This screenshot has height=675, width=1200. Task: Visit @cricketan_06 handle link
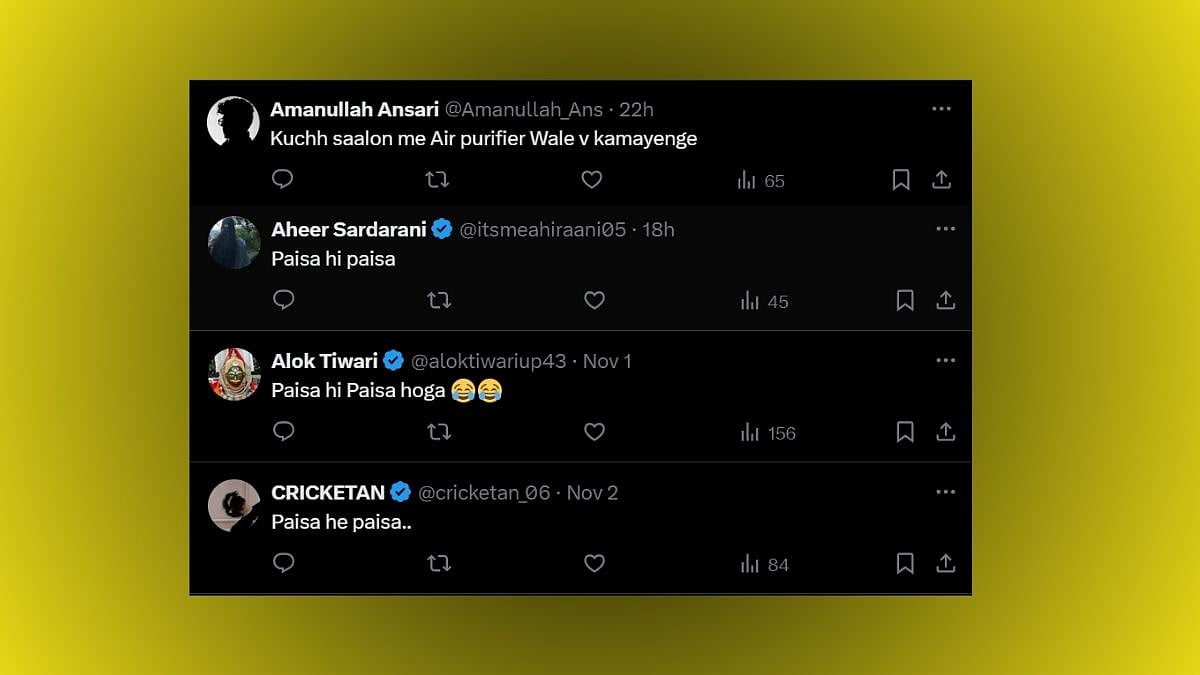pyautogui.click(x=484, y=492)
